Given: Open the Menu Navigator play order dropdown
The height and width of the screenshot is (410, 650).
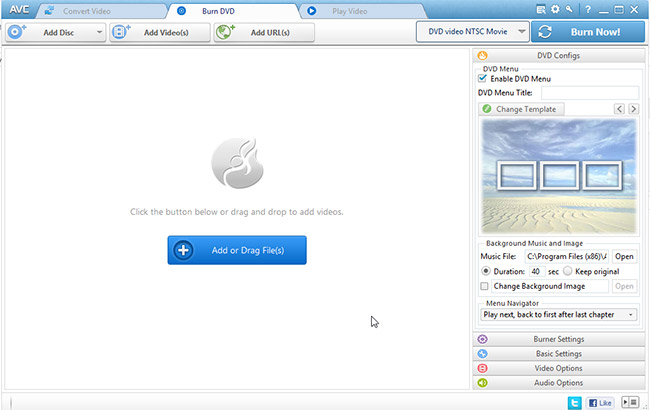Looking at the screenshot, I should click(559, 314).
